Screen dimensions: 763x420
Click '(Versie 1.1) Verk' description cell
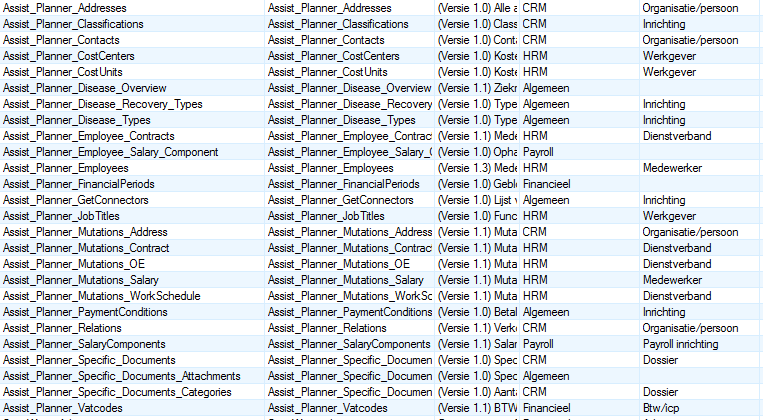click(x=477, y=328)
